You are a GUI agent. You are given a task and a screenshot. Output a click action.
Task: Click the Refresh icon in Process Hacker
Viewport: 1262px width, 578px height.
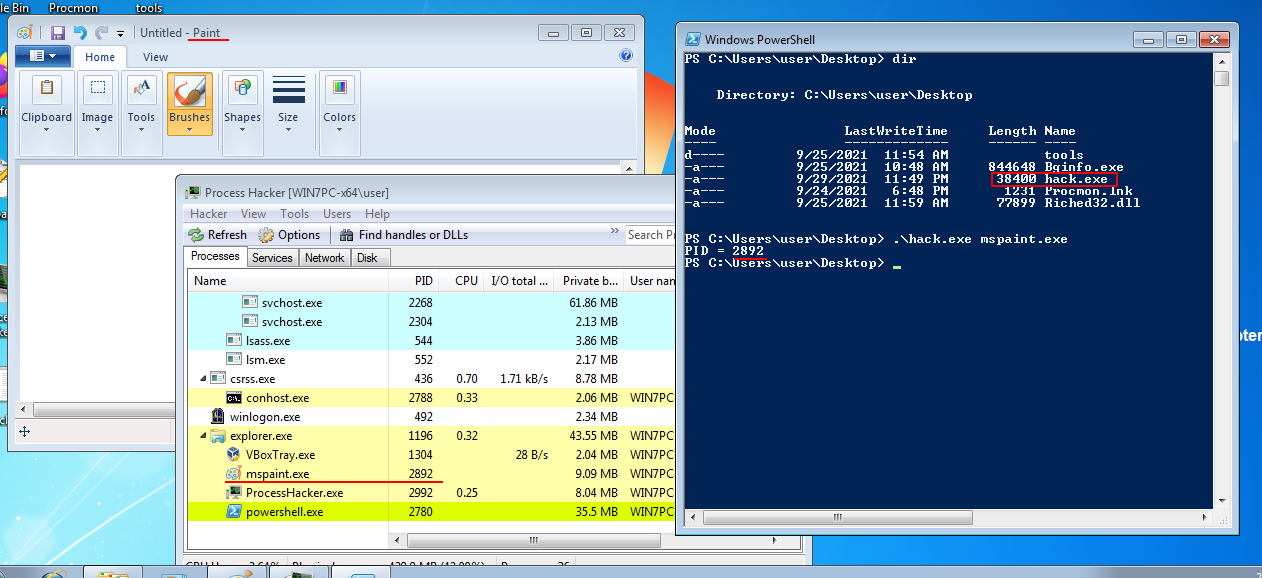[196, 235]
